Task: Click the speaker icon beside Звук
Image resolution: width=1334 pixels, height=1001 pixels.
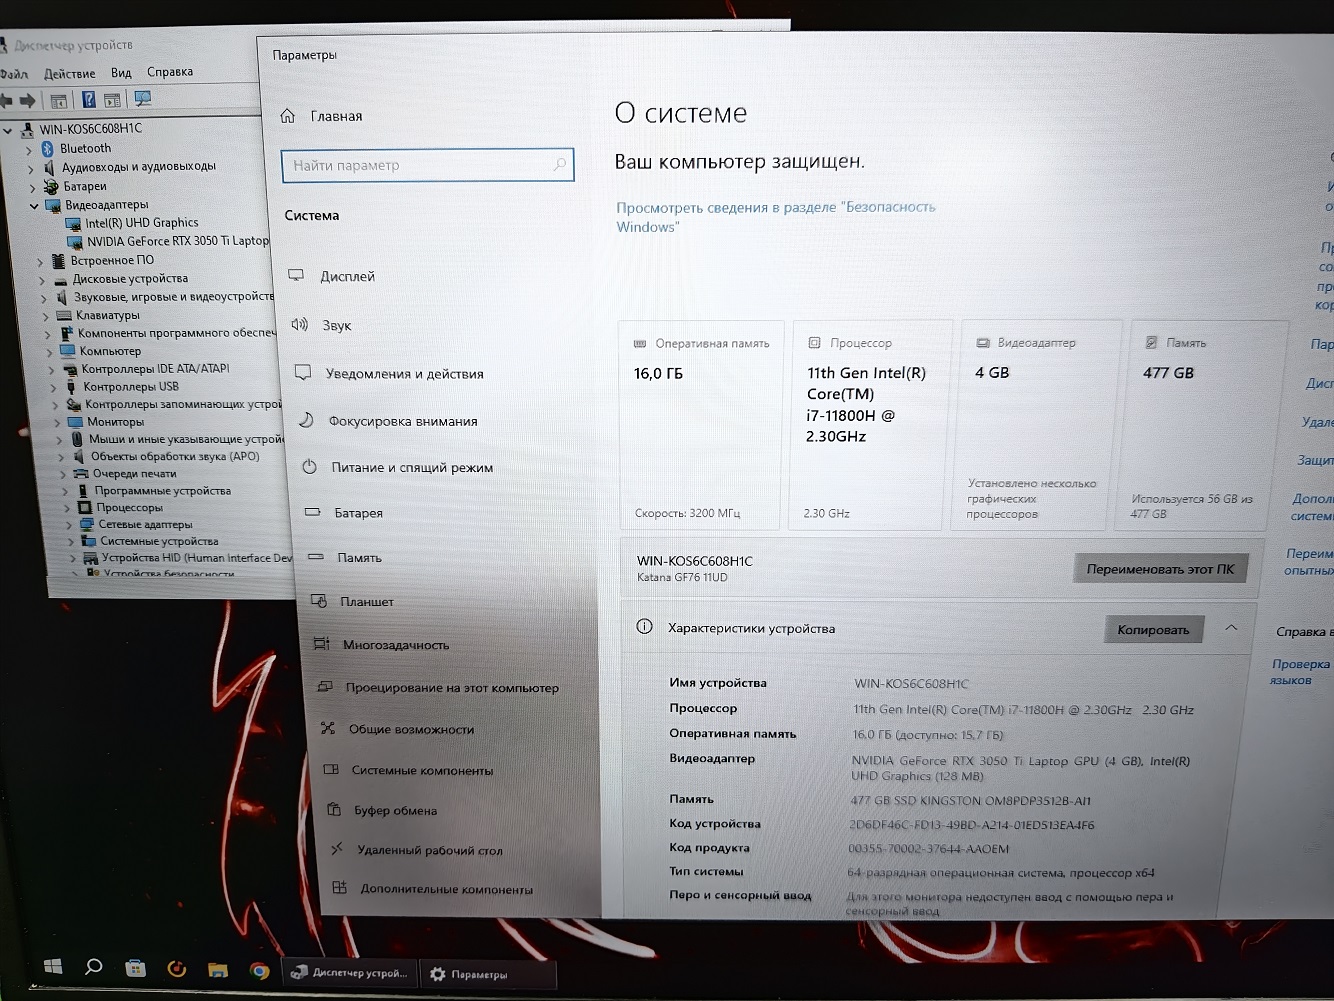Action: (x=300, y=324)
